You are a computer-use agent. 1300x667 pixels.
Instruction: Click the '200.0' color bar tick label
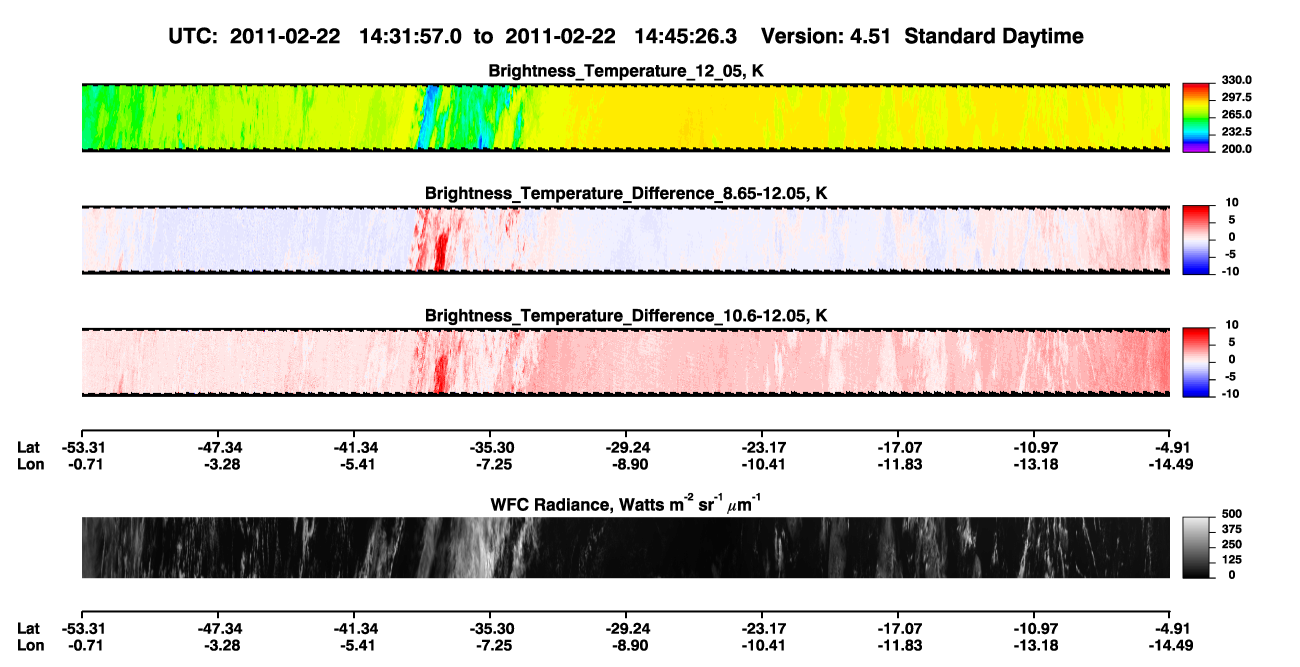(x=1236, y=149)
